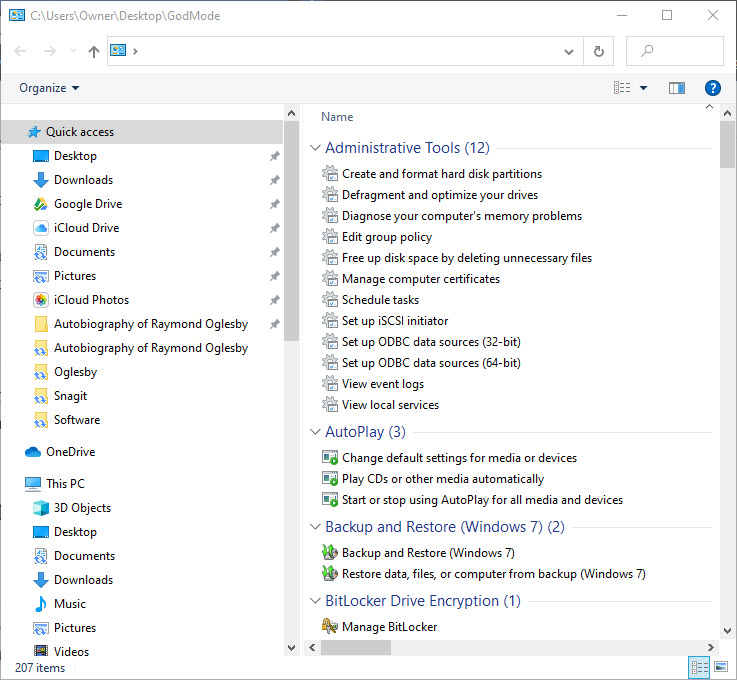Screen dimensions: 737x680
Task: Click the 3D Objects icon under This PC
Action: (x=41, y=508)
